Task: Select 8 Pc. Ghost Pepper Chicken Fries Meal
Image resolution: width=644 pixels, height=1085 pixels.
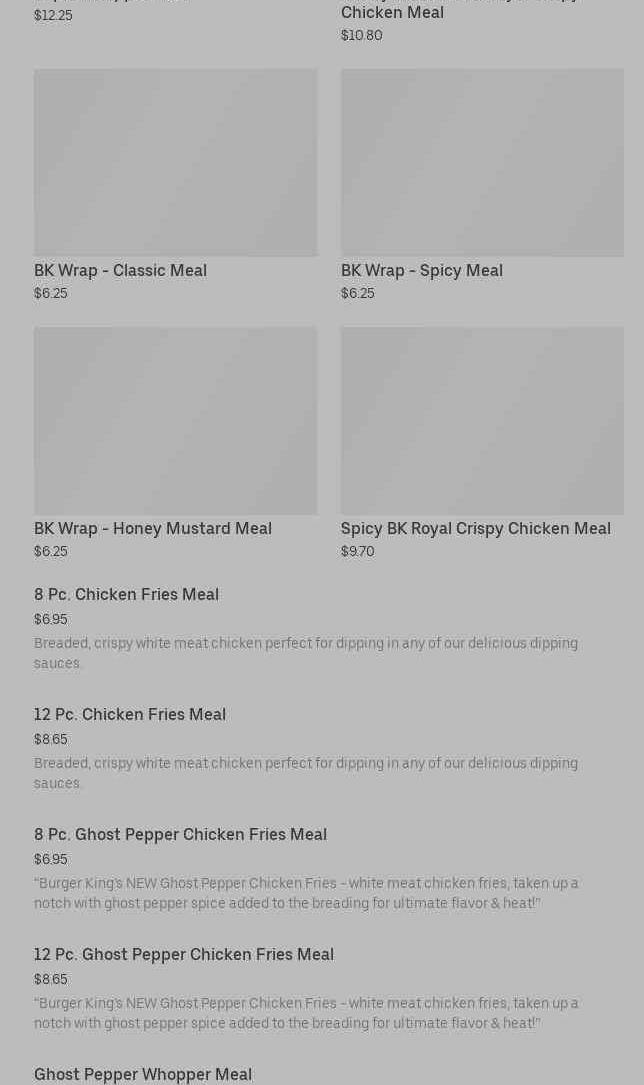Action: click(180, 835)
